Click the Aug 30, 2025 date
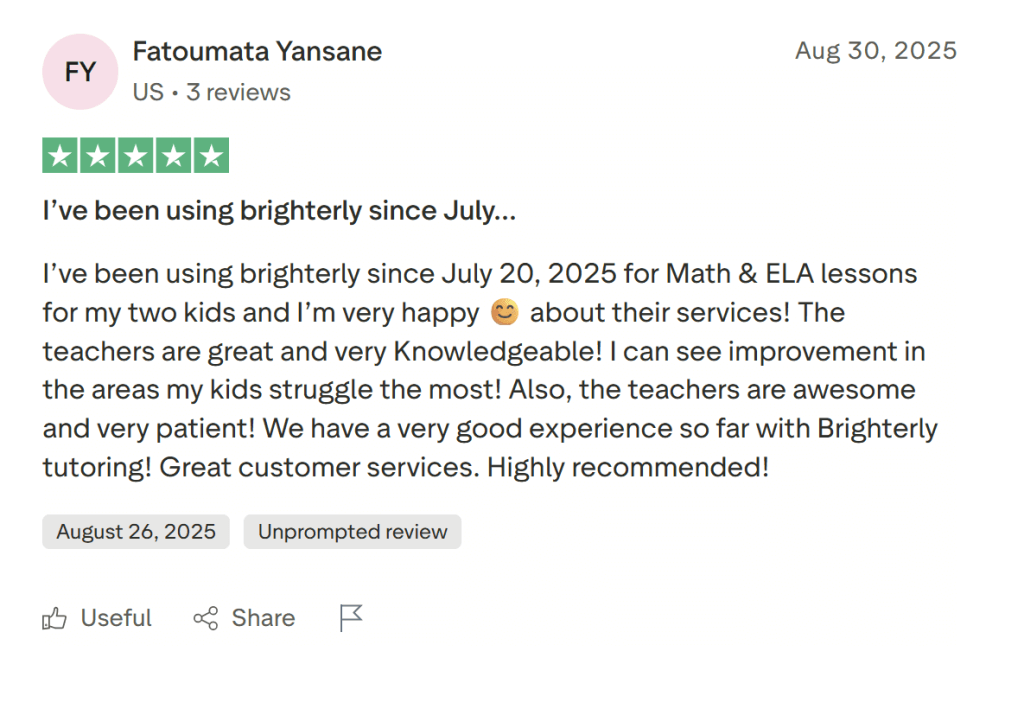Screen dimensions: 1024x709 tap(875, 50)
